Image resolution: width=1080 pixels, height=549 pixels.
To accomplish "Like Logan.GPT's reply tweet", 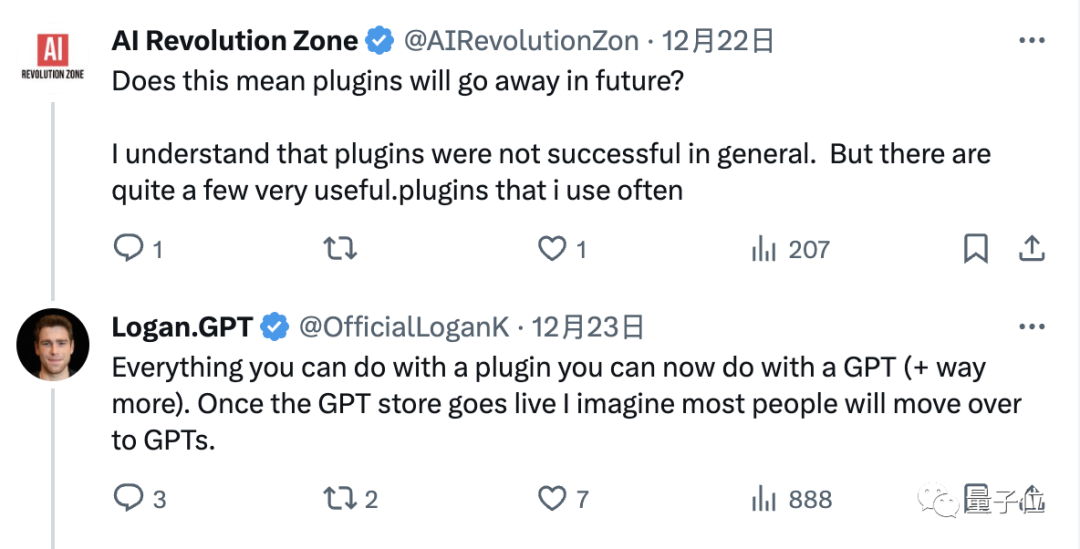I will click(x=552, y=498).
